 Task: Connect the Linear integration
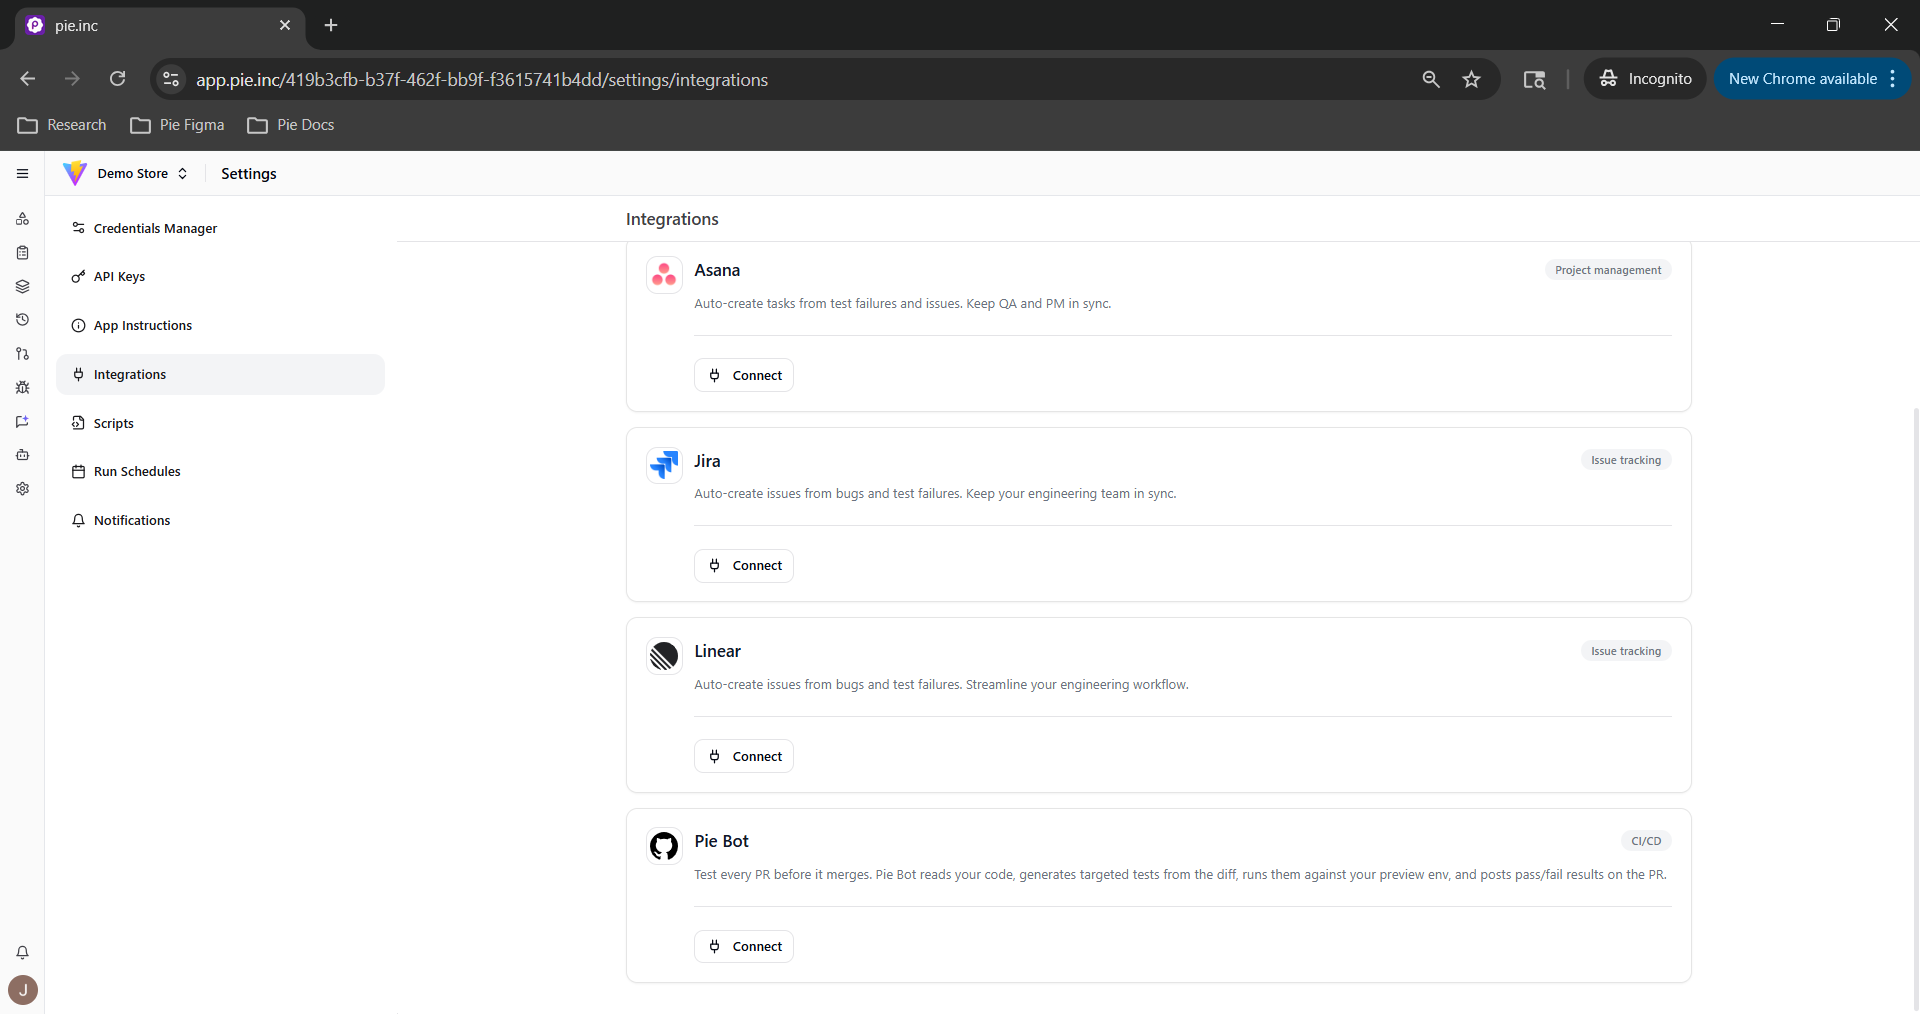[744, 756]
